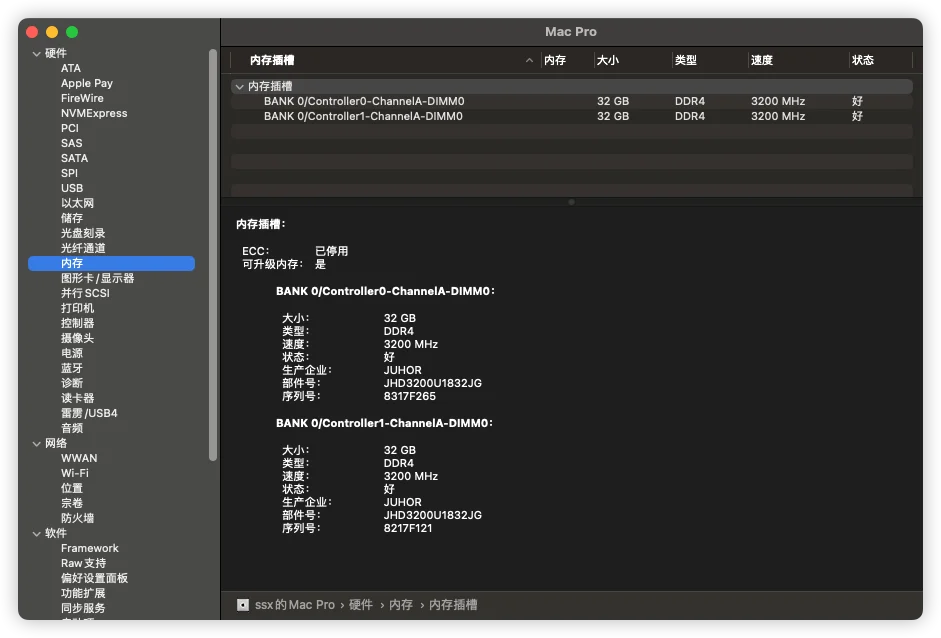941x638 pixels.
Task: Open the PCI sidebar entry
Action: pyautogui.click(x=70, y=128)
